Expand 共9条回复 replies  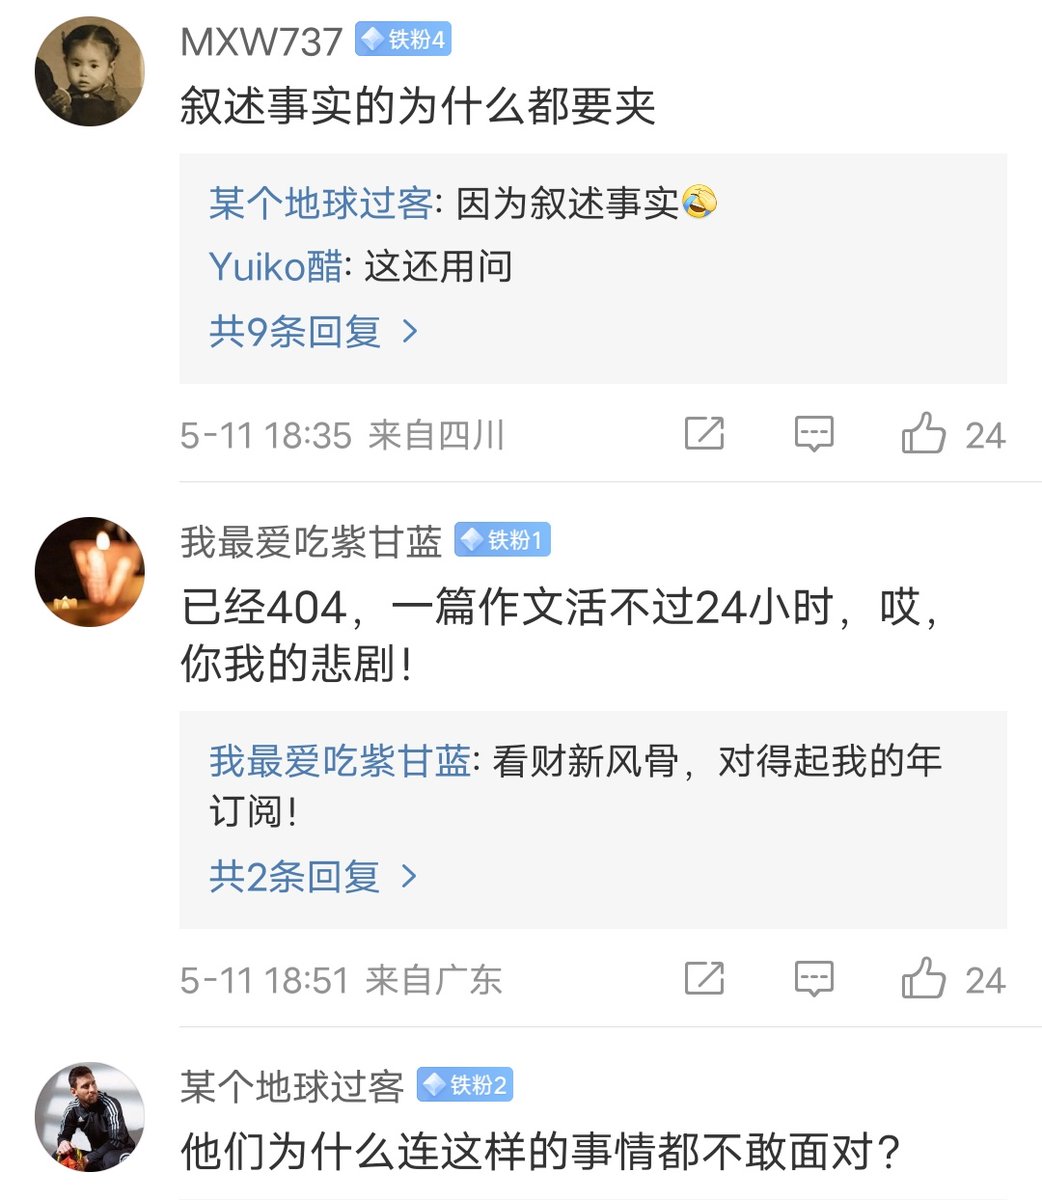313,331
